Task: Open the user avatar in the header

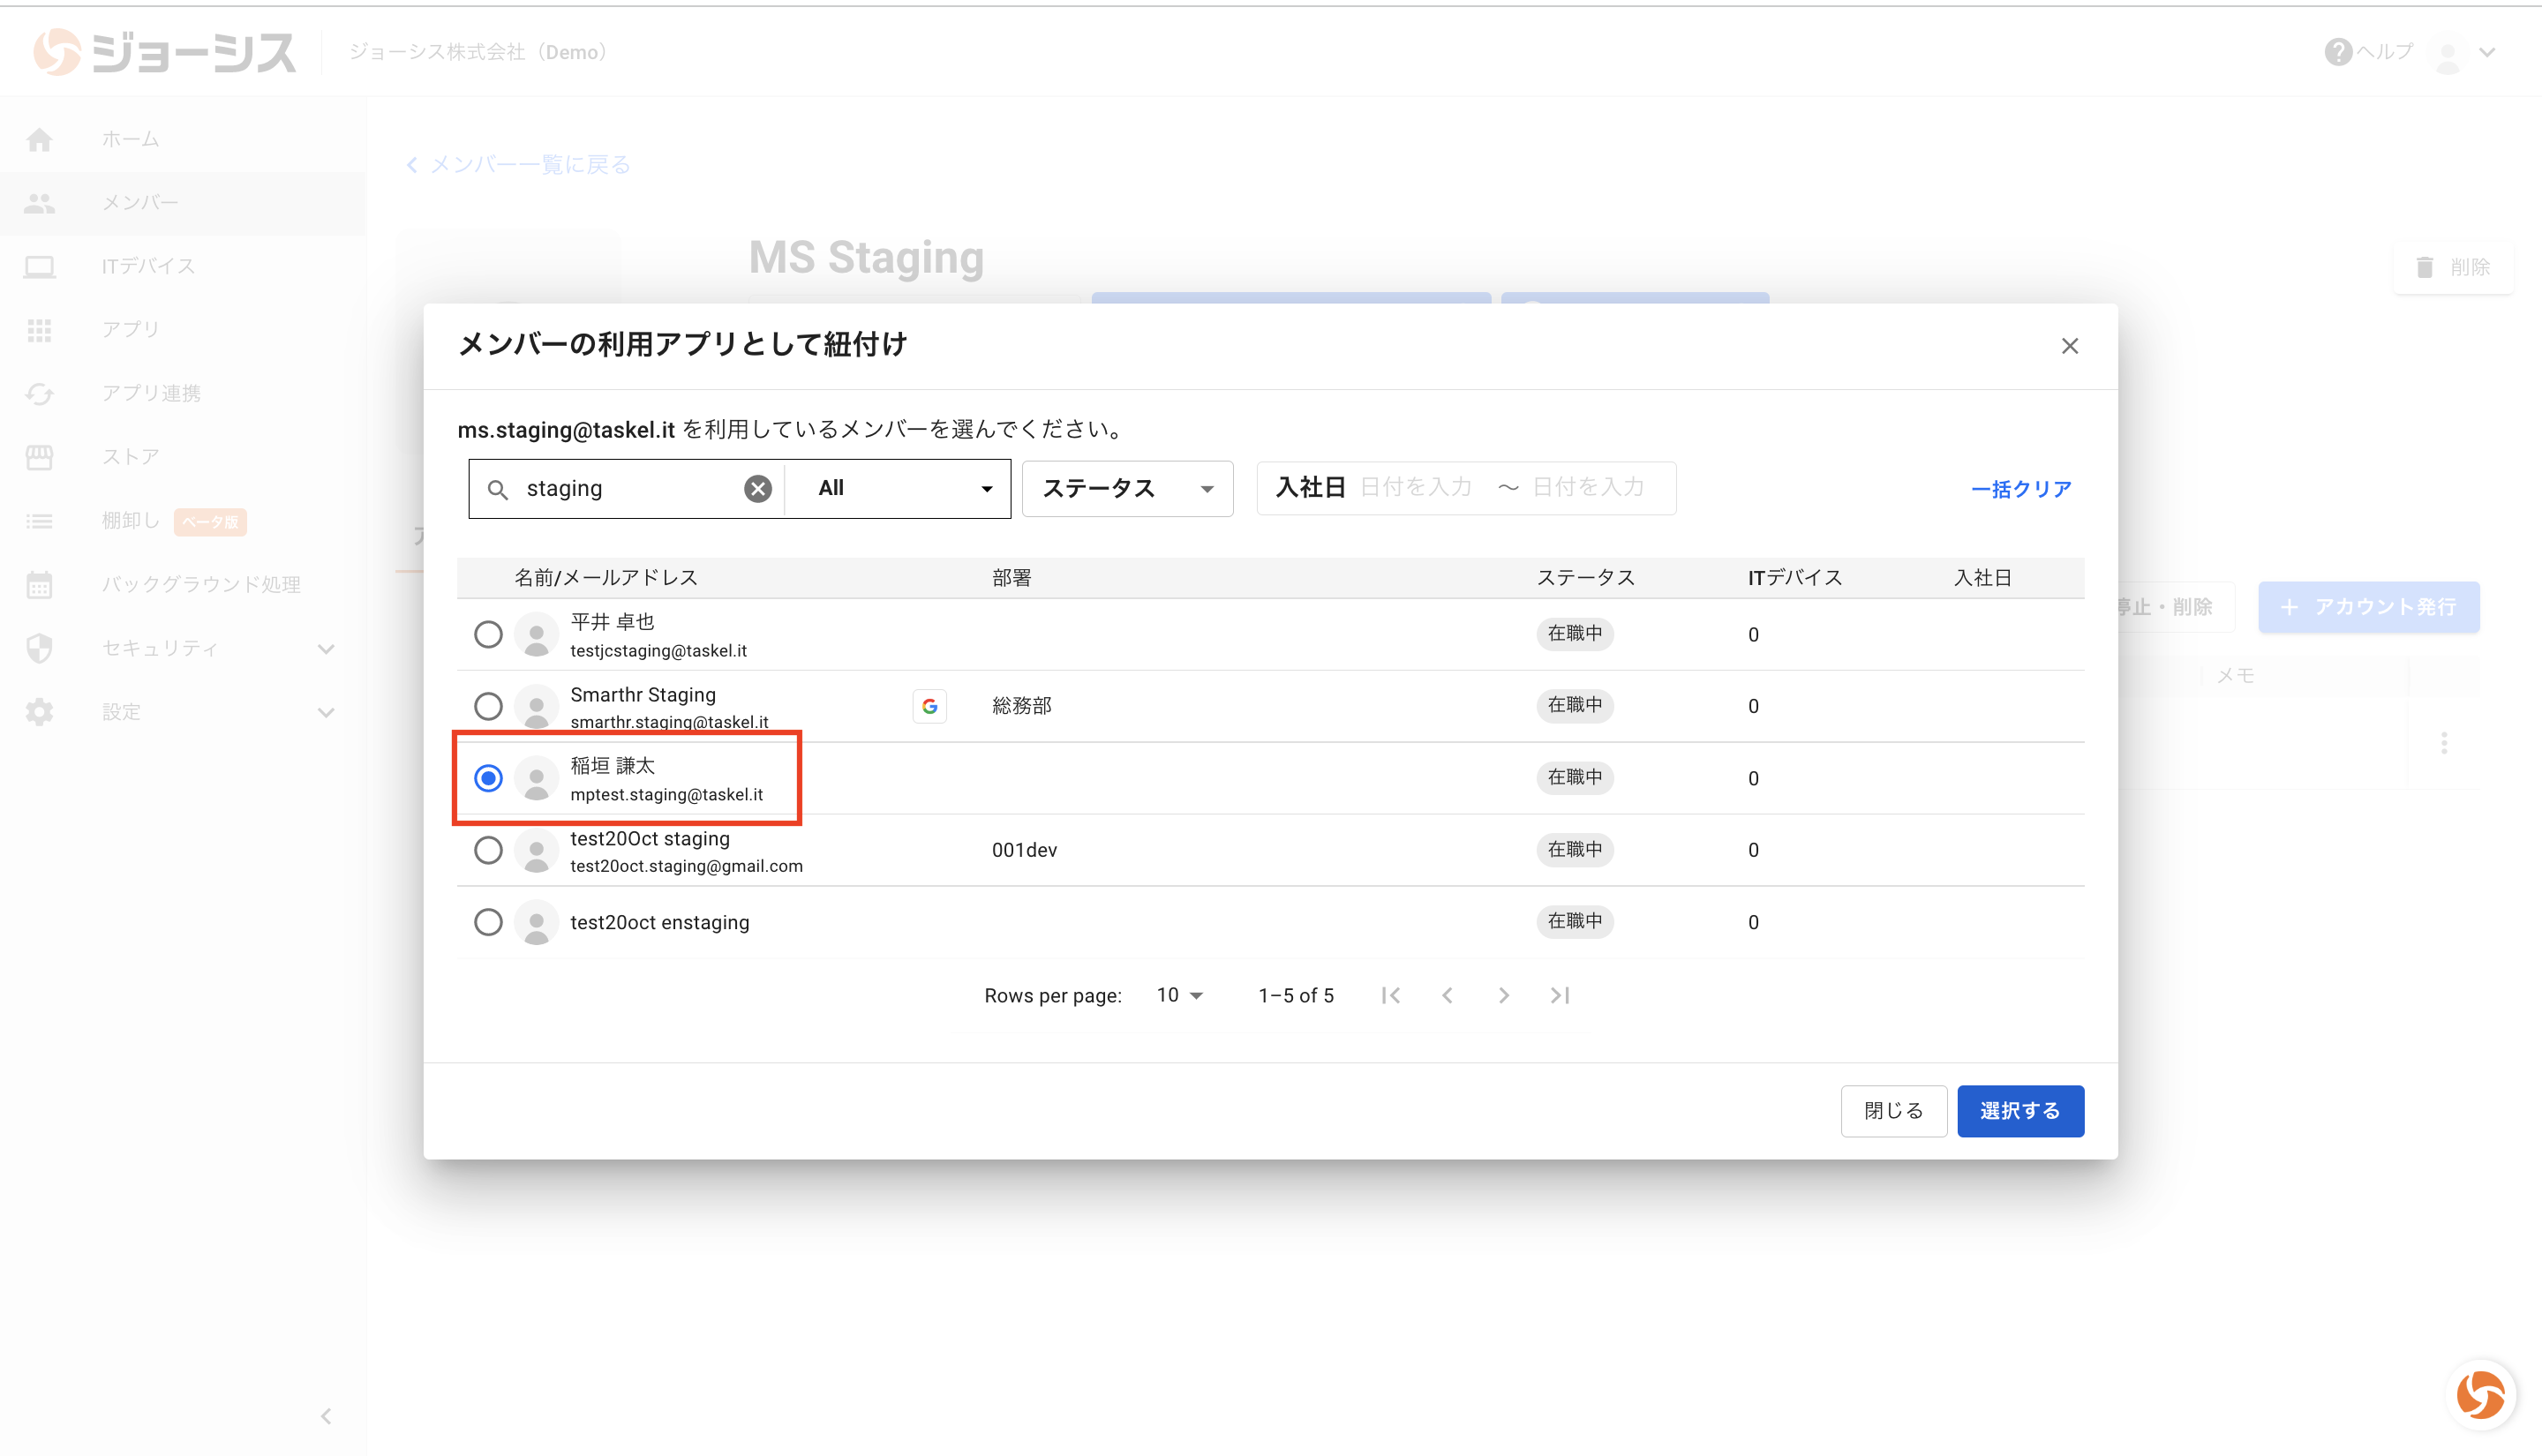Action: 2448,53
